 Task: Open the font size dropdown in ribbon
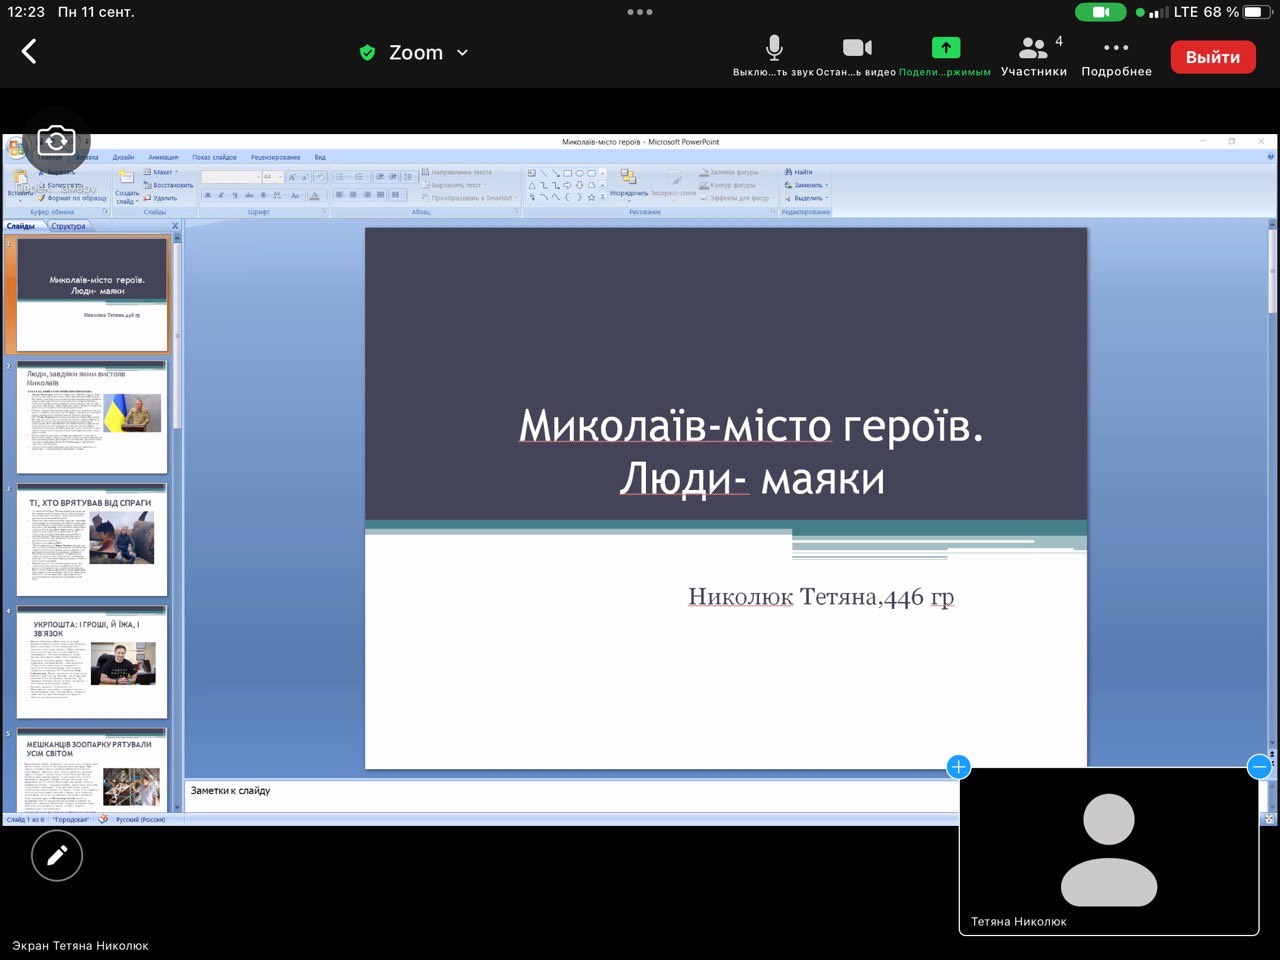pos(278,177)
